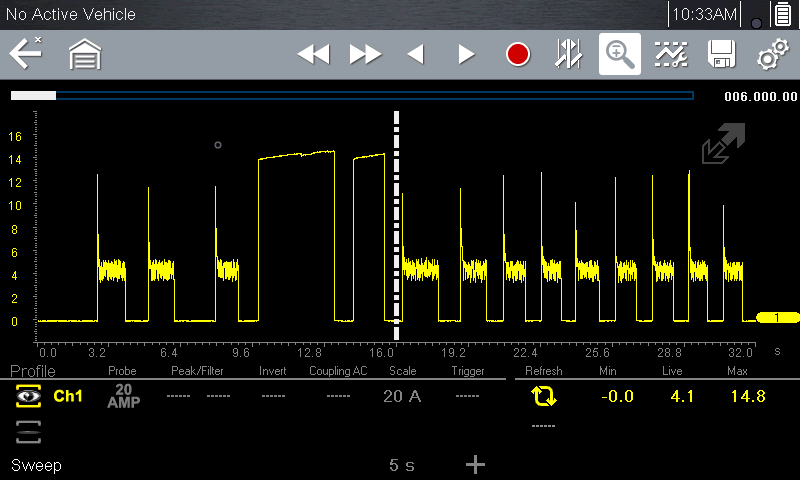Open the 20 AMP probe selector

click(x=123, y=396)
